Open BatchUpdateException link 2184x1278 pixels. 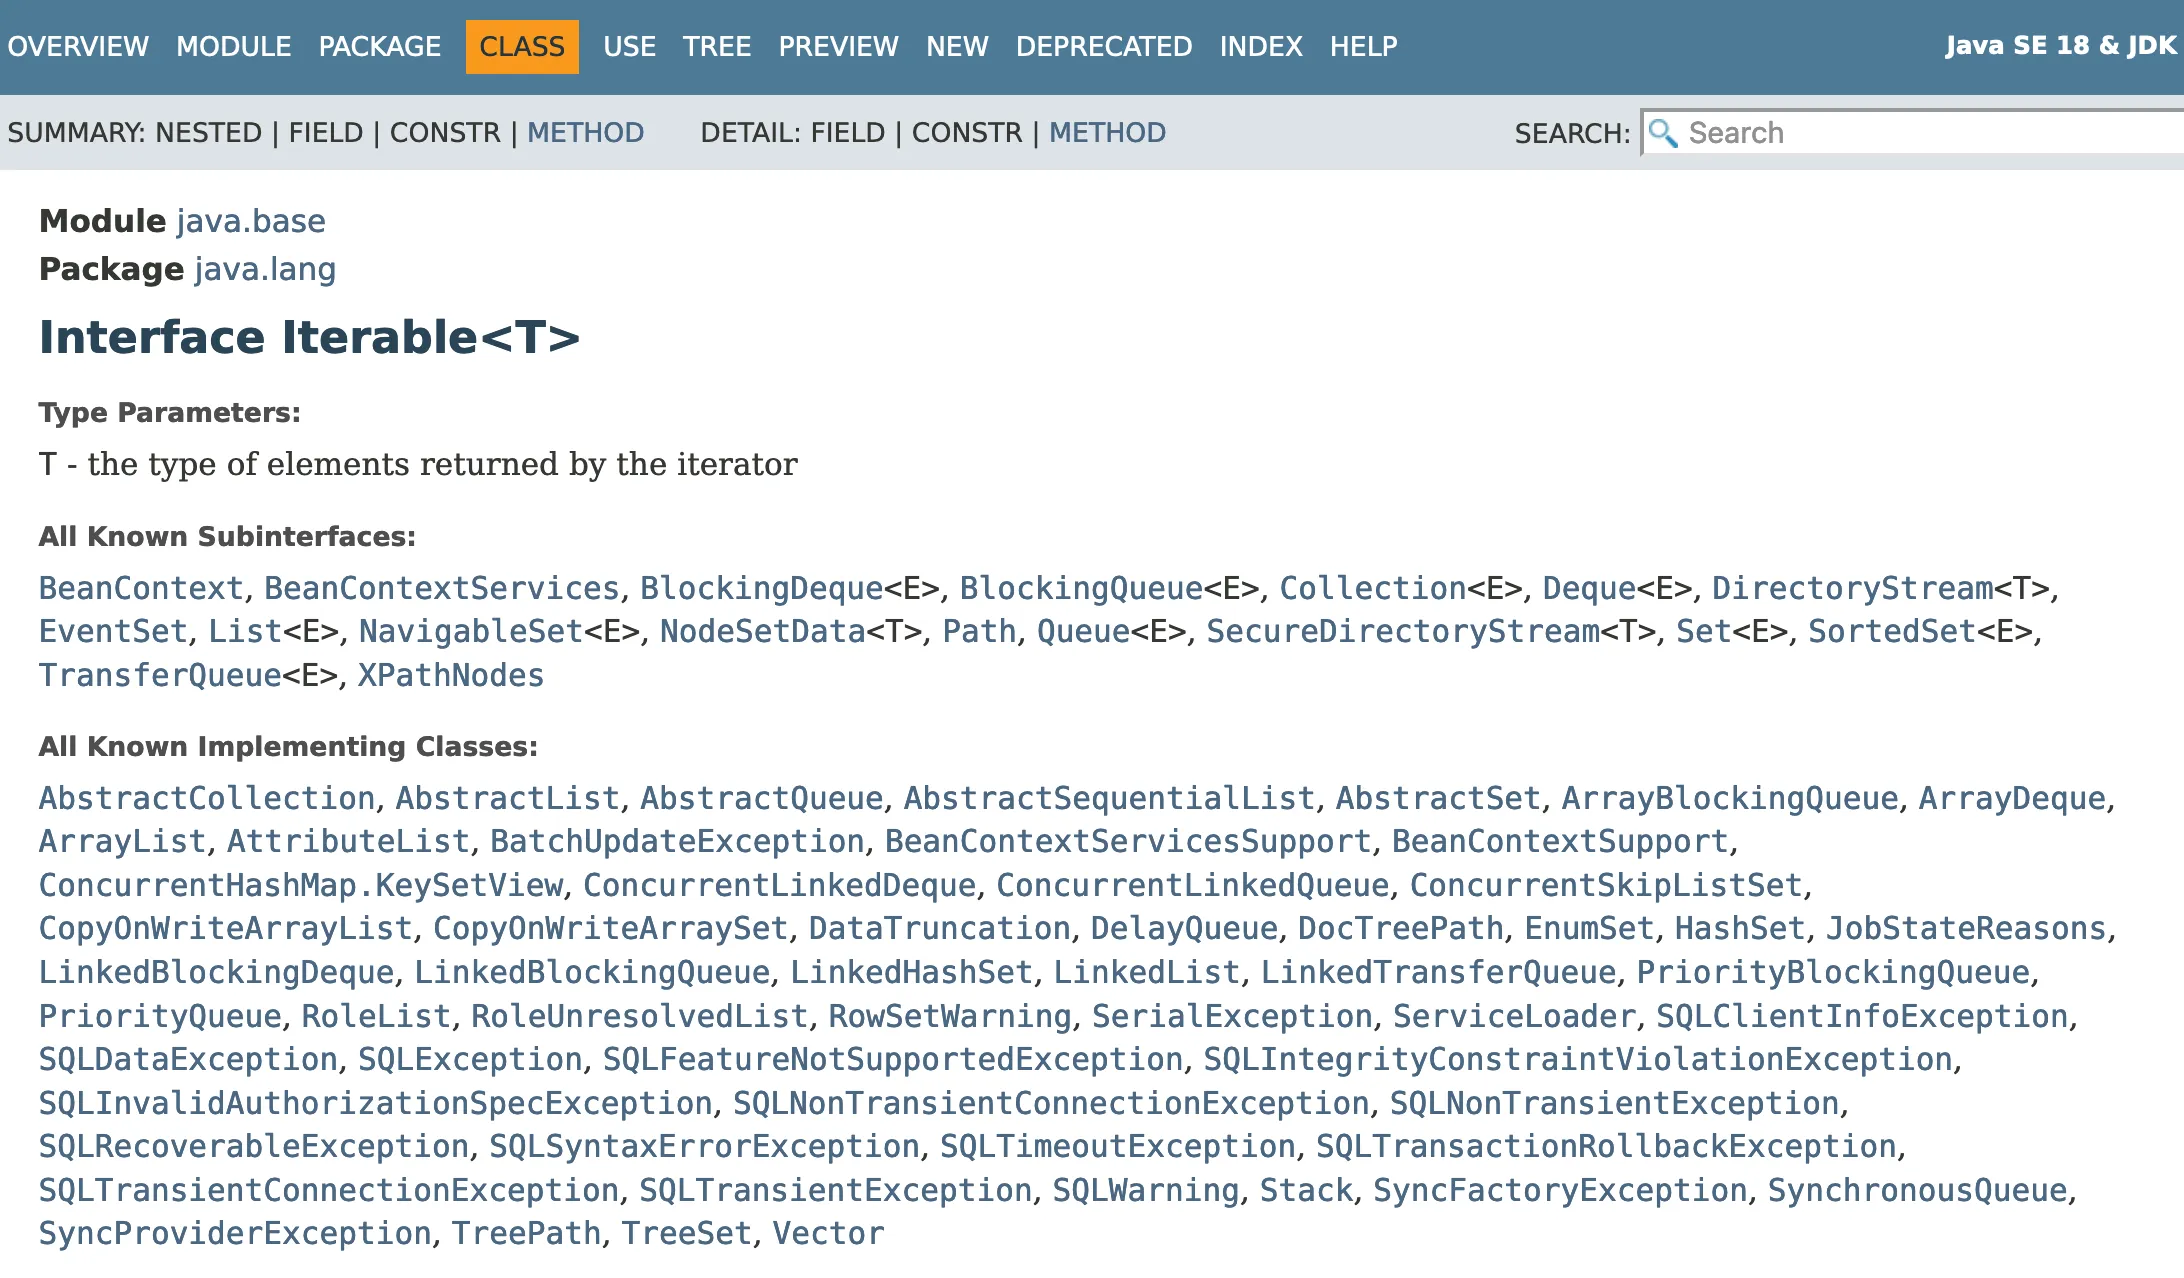pos(677,842)
